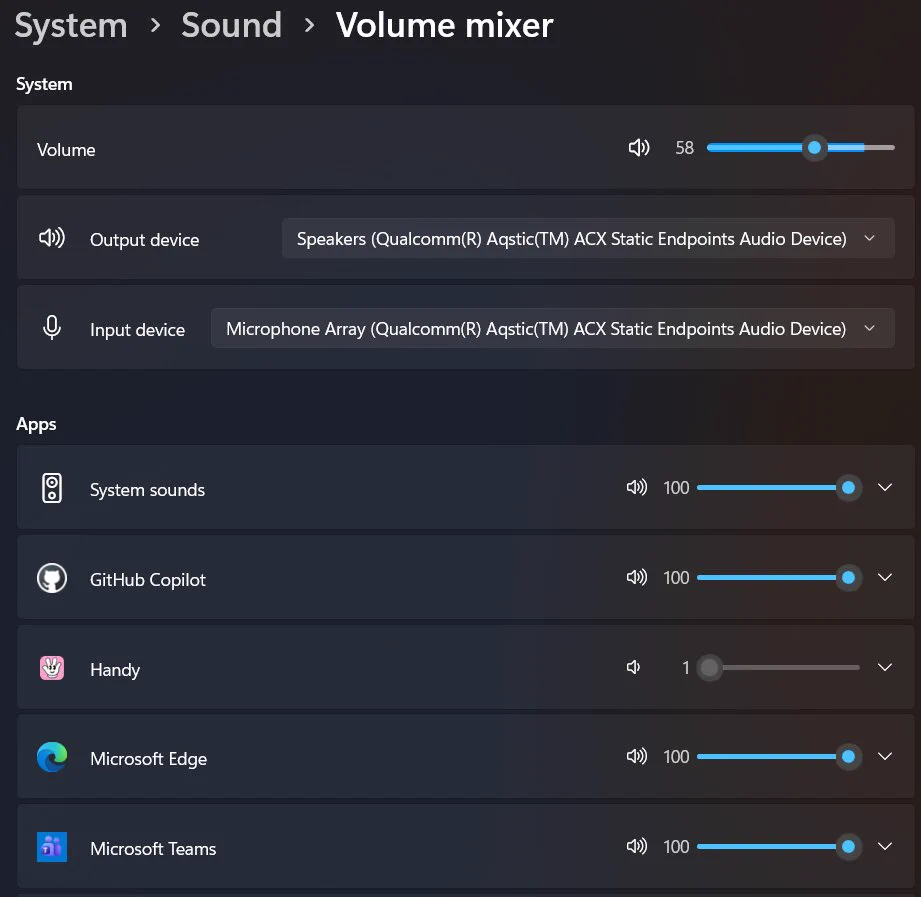Mute Microsoft Teams via its speaker icon
921x897 pixels.
click(x=637, y=846)
